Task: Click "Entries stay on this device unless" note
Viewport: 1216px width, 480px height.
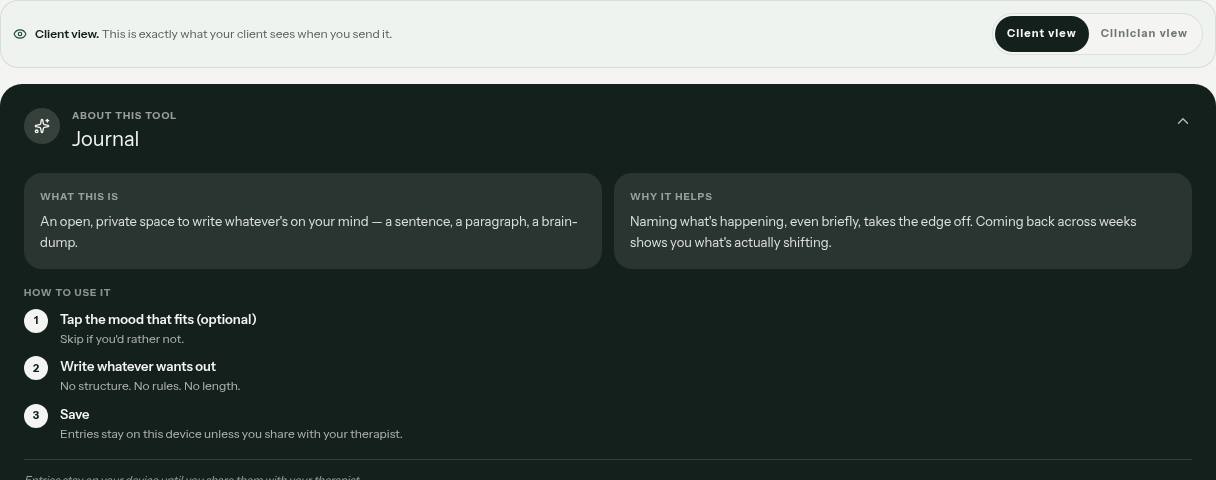Action: click(231, 434)
